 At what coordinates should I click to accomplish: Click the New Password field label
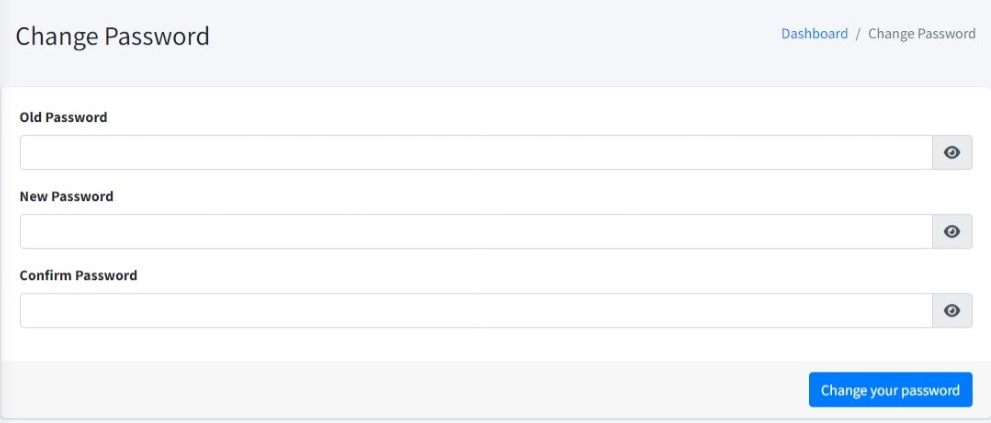[x=66, y=196]
